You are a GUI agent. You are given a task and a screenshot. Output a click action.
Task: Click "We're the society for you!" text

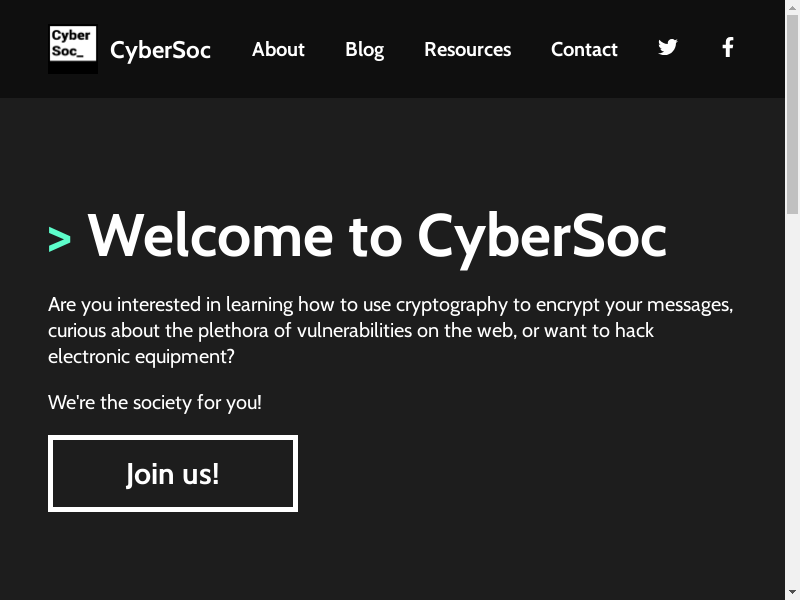pyautogui.click(x=155, y=403)
